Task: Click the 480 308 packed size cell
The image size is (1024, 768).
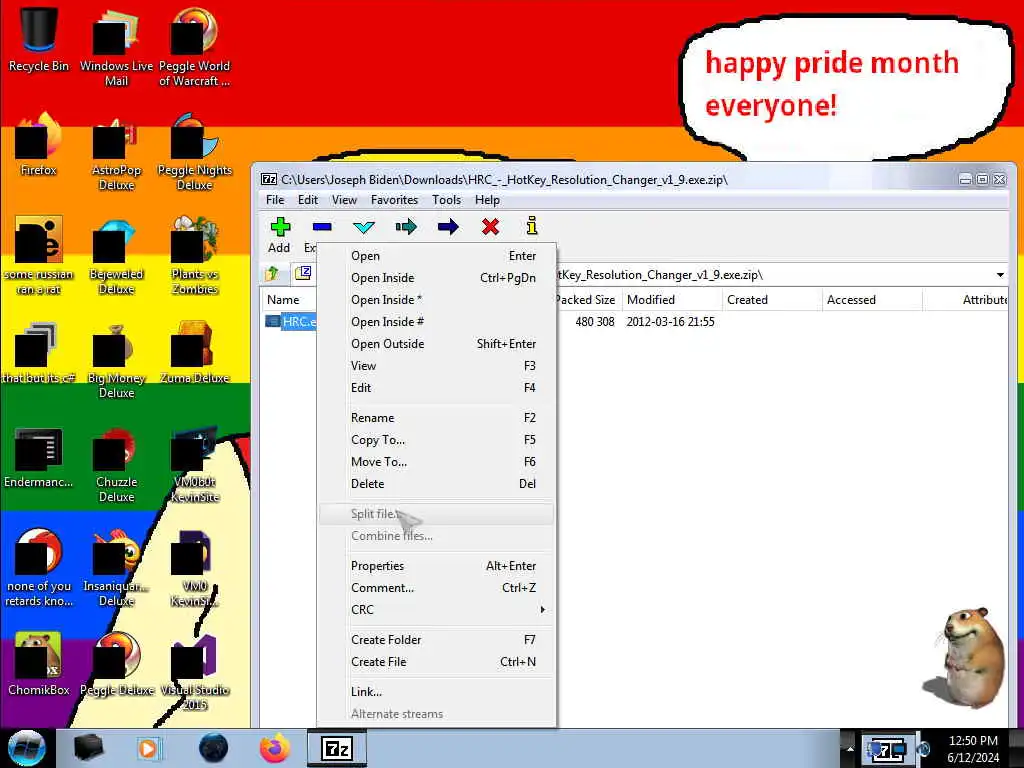Action: point(594,321)
